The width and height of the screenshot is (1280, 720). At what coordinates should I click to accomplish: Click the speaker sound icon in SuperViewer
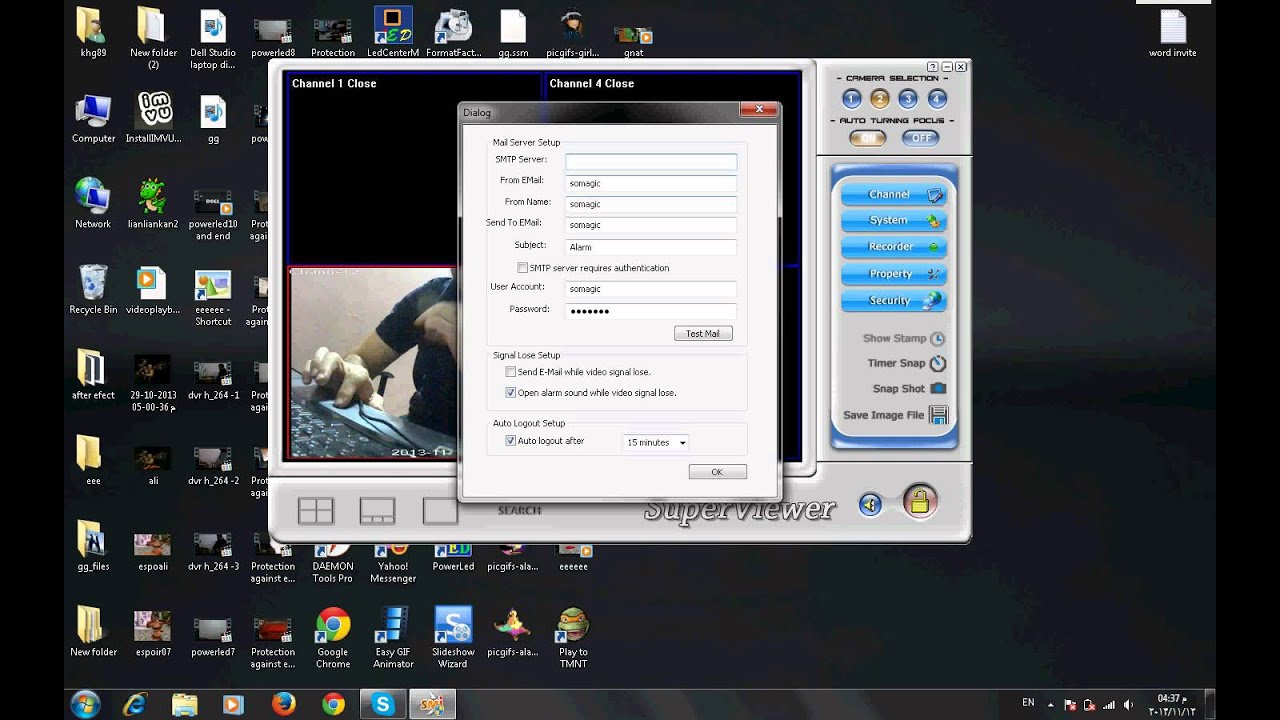(870, 505)
